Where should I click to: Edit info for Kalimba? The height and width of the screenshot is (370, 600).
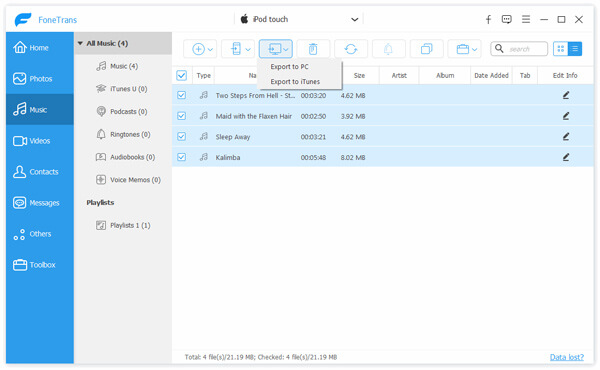[566, 157]
